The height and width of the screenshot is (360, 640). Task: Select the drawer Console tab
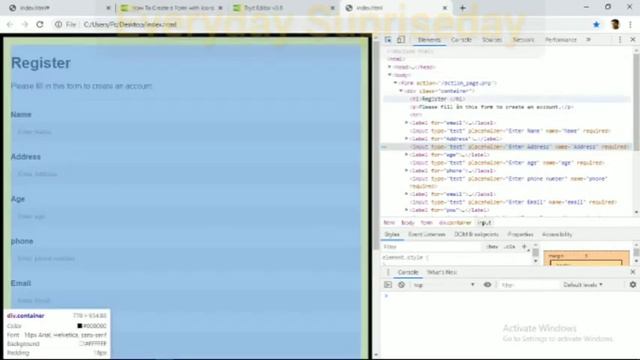[x=408, y=272]
